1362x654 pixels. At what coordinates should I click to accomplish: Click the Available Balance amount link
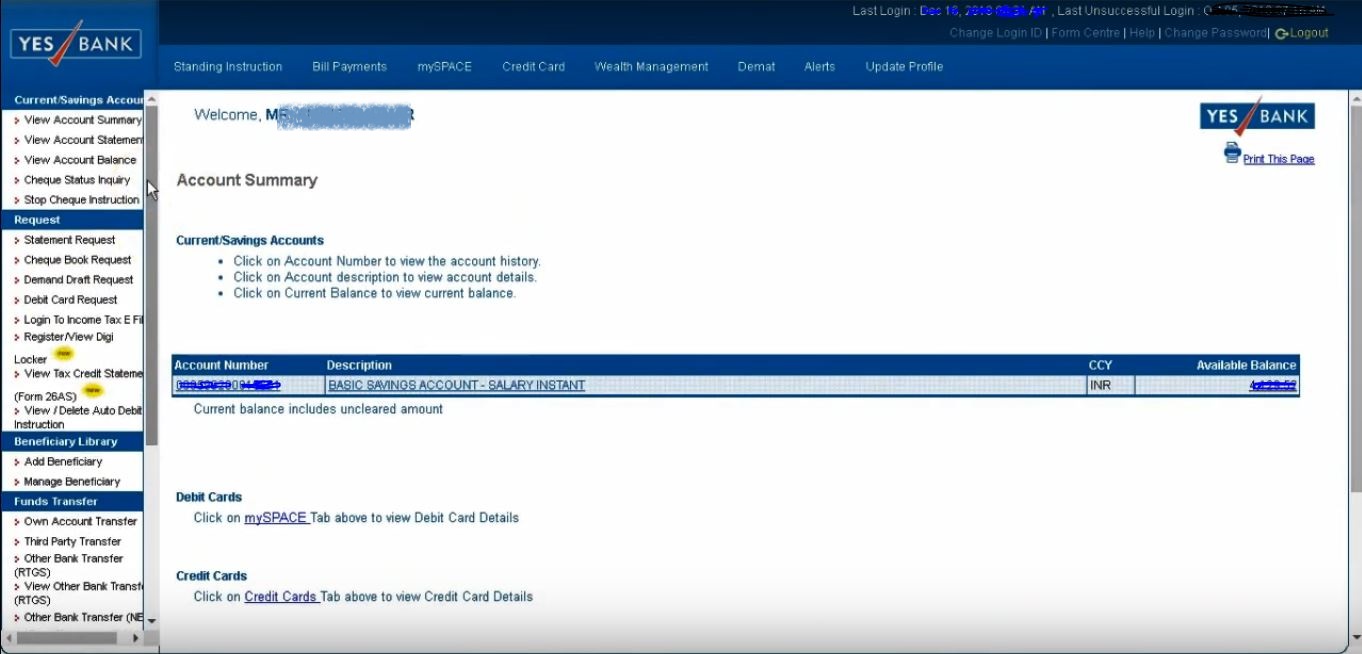tap(1274, 385)
